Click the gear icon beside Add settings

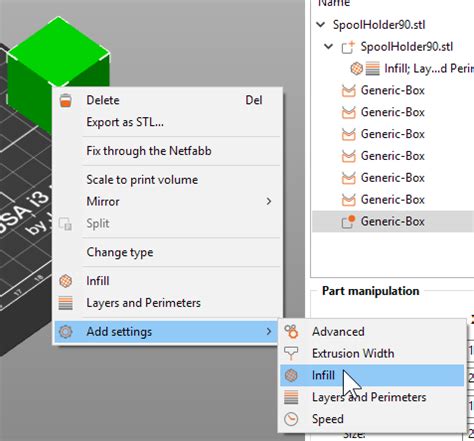(65, 332)
